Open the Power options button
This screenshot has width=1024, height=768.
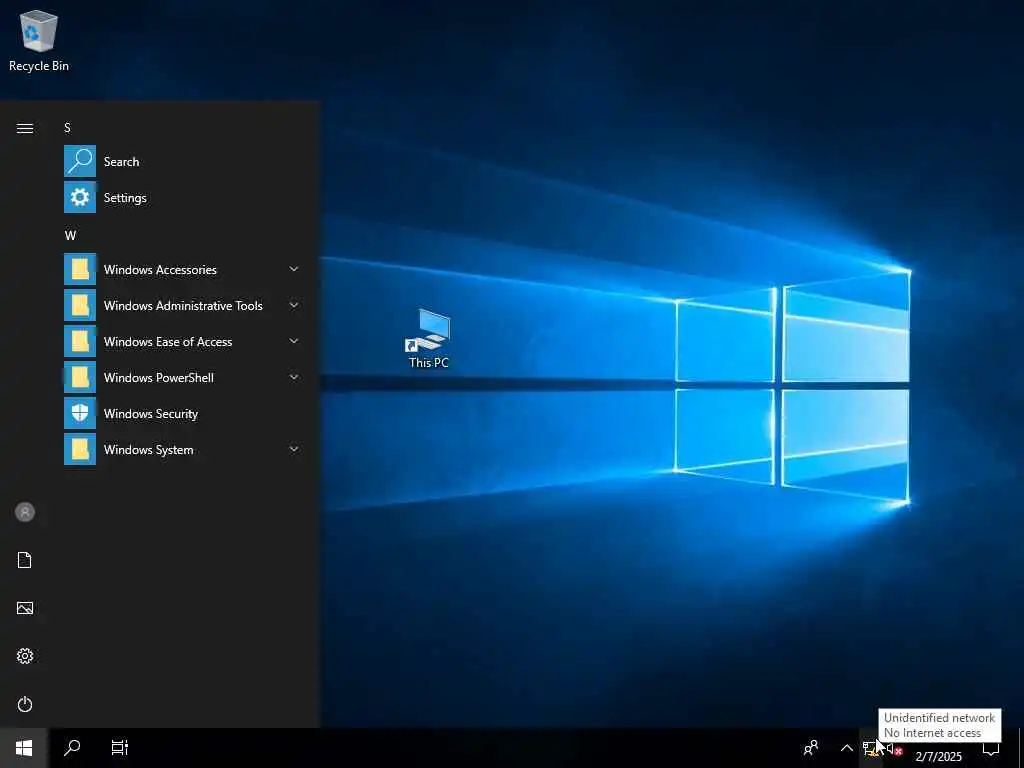(x=25, y=704)
